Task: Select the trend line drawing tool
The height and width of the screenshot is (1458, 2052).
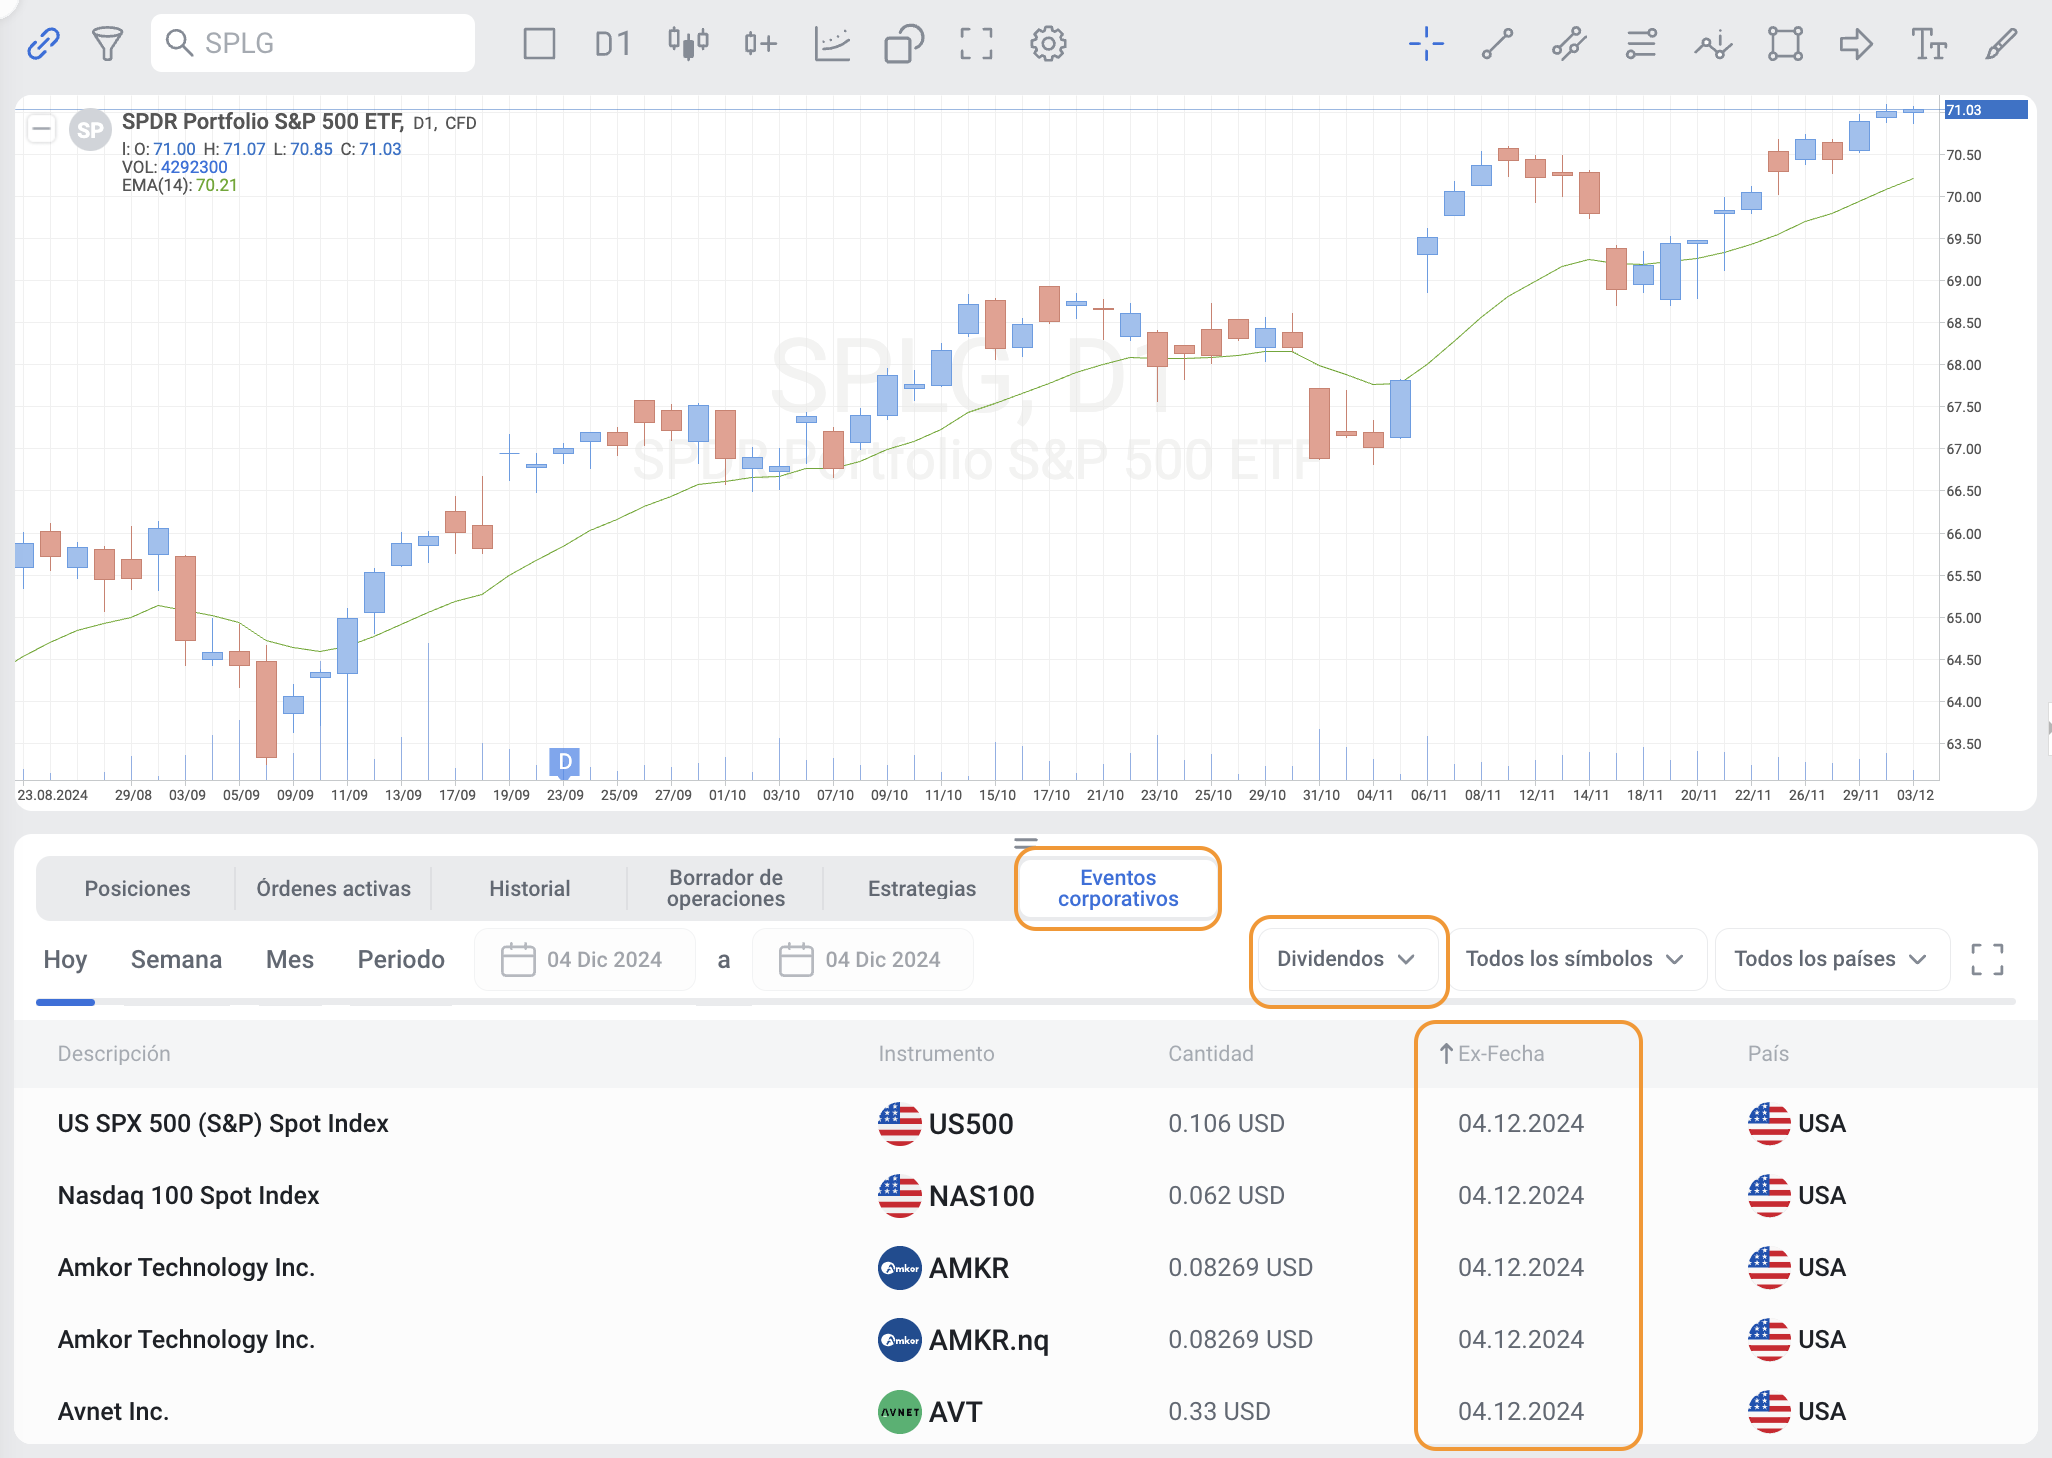Action: click(x=1497, y=43)
